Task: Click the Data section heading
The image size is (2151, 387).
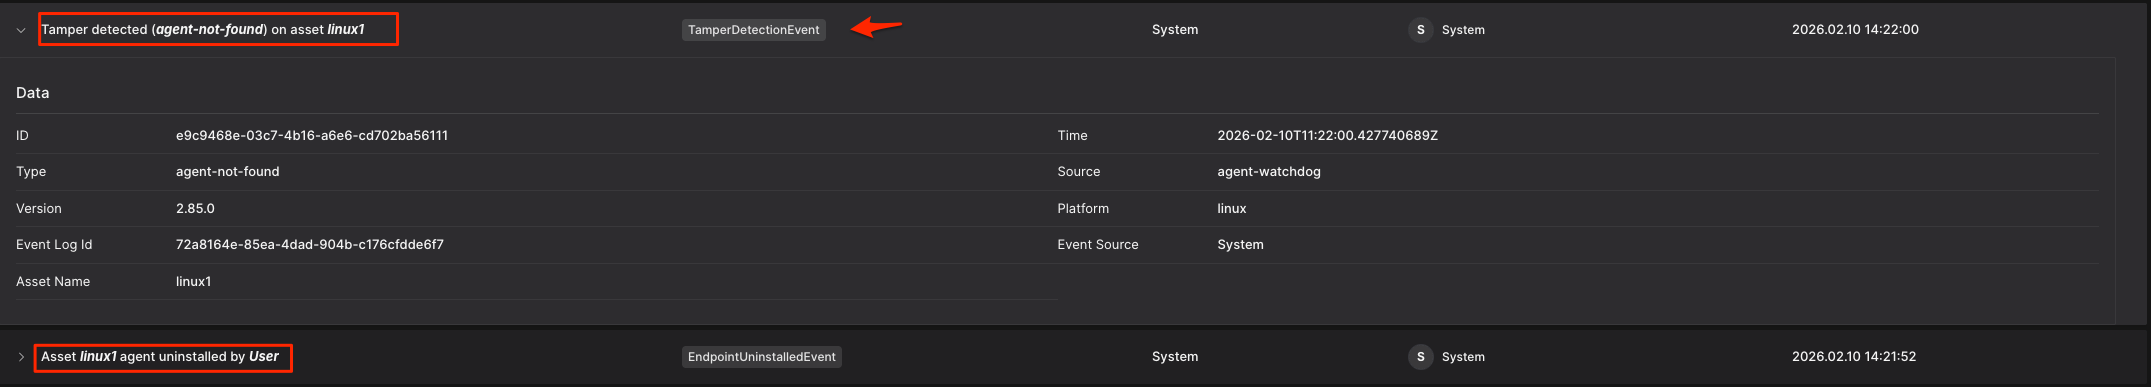Action: [x=33, y=93]
